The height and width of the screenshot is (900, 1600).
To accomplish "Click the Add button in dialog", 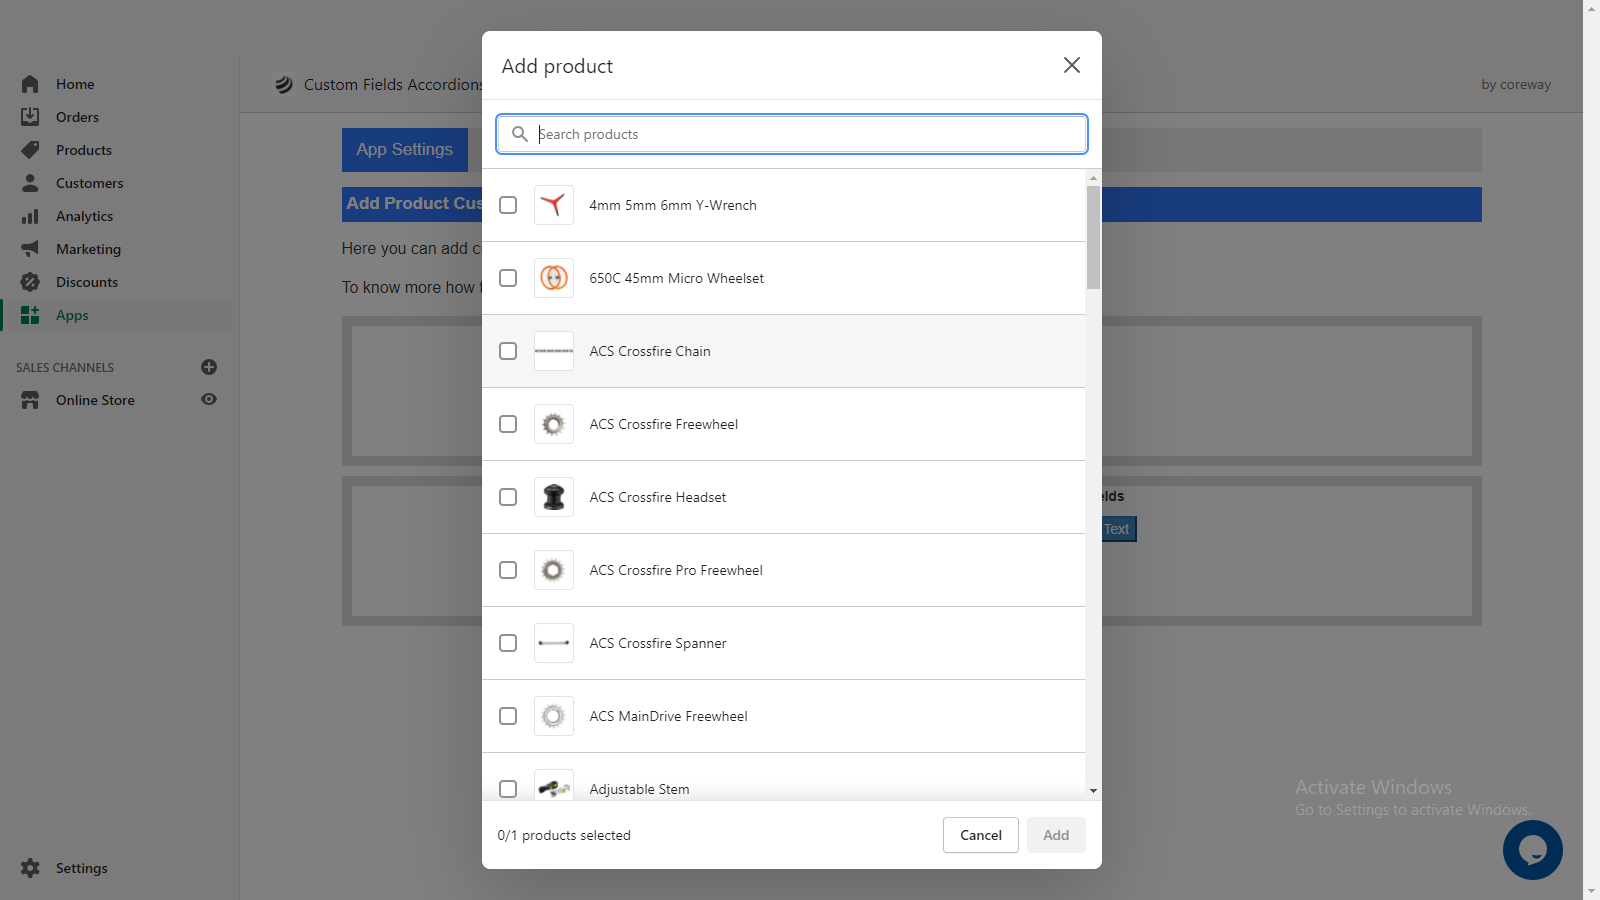I will tap(1056, 835).
